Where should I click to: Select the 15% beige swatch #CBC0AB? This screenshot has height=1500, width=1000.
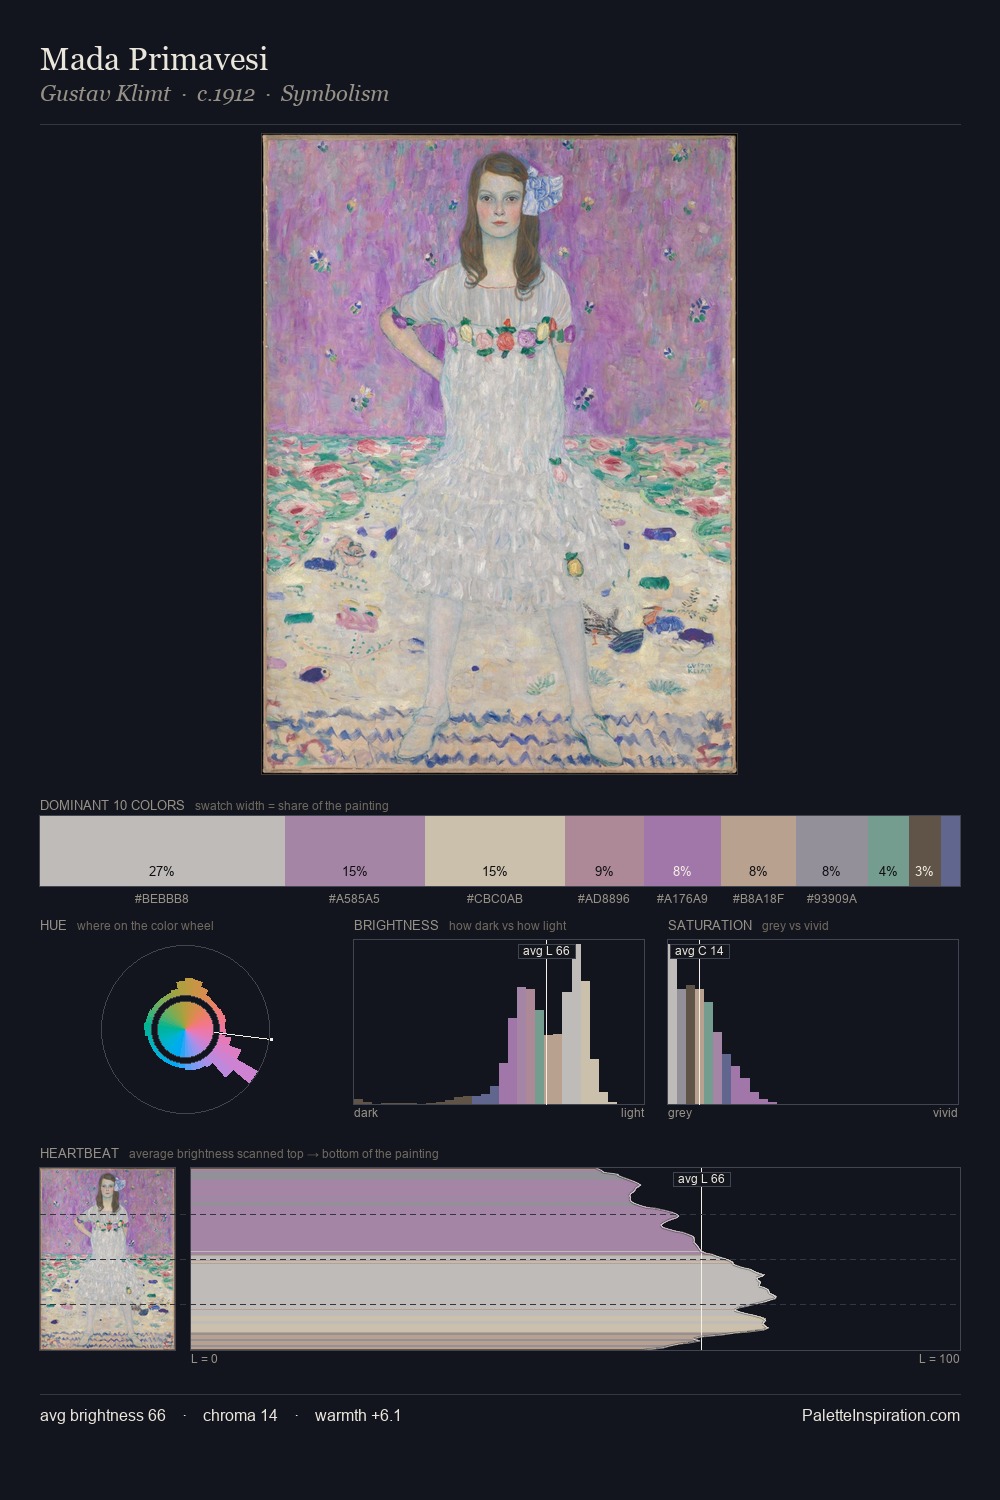coord(495,851)
